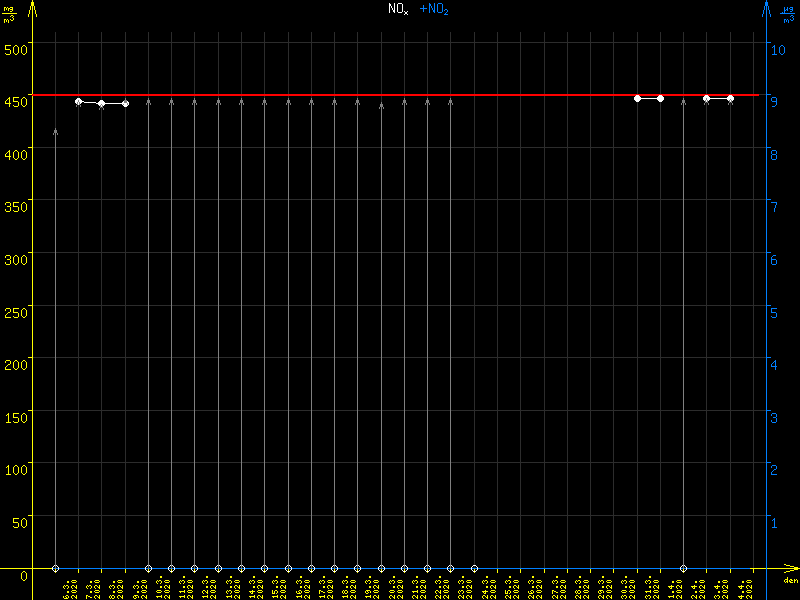
Task: Click the white data point at 31.3.2020
Action: 637,98
